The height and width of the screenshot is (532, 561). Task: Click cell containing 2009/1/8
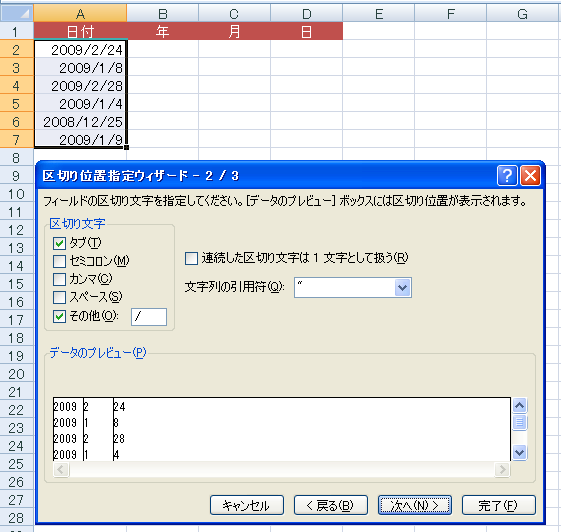pyautogui.click(x=80, y=67)
